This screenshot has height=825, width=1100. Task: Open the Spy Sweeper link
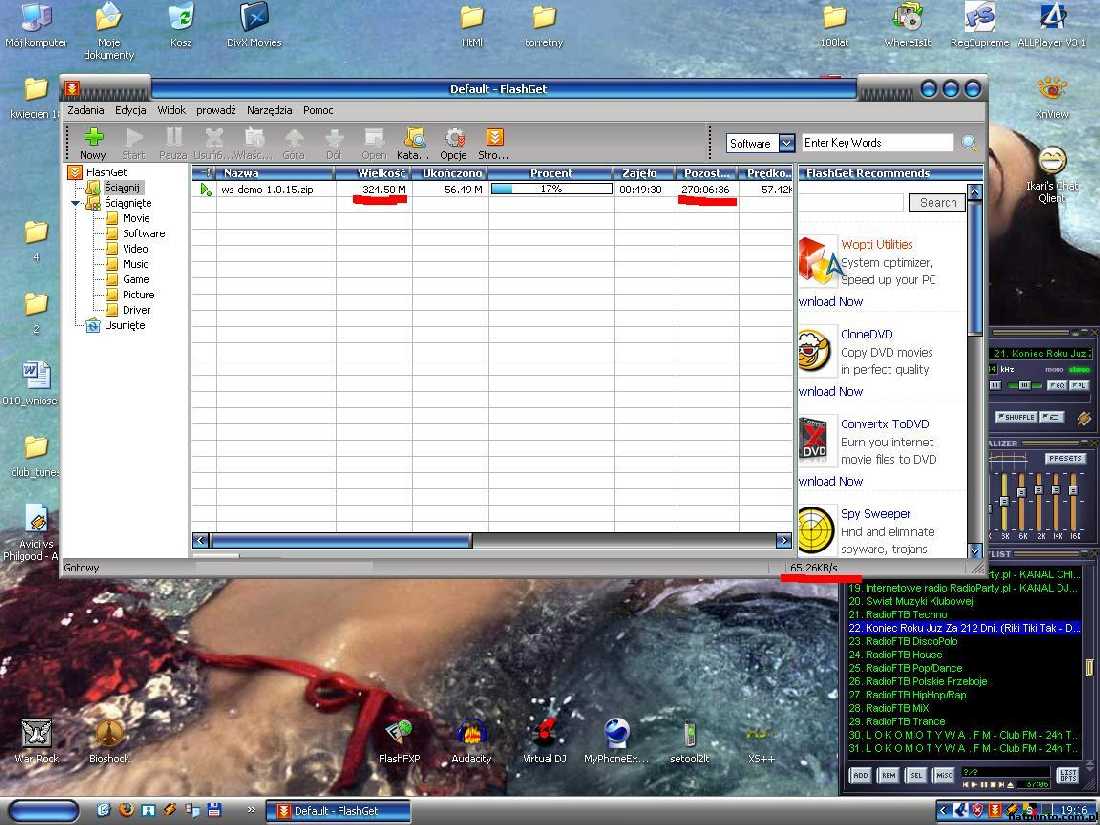coord(876,514)
